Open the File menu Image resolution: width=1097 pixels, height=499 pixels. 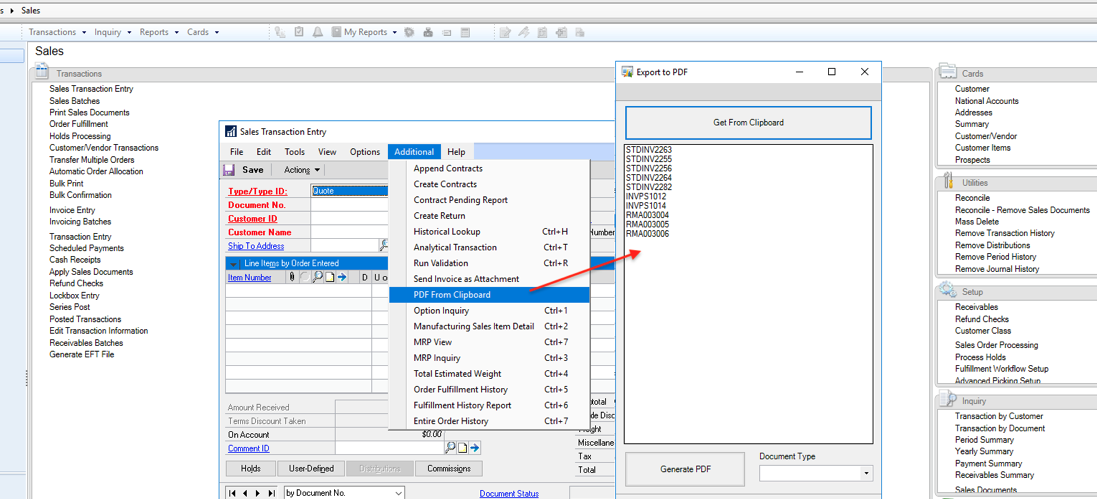236,152
